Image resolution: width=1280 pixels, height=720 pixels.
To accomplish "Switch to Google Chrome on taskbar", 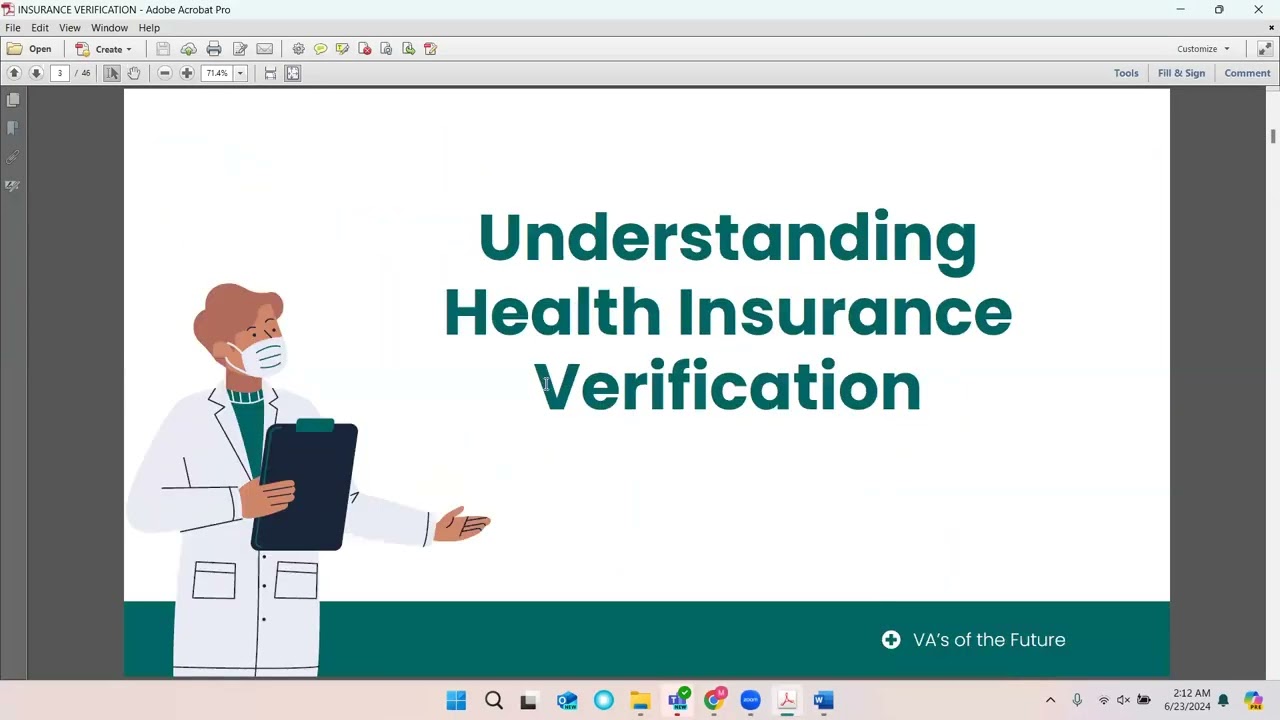I will pyautogui.click(x=714, y=700).
